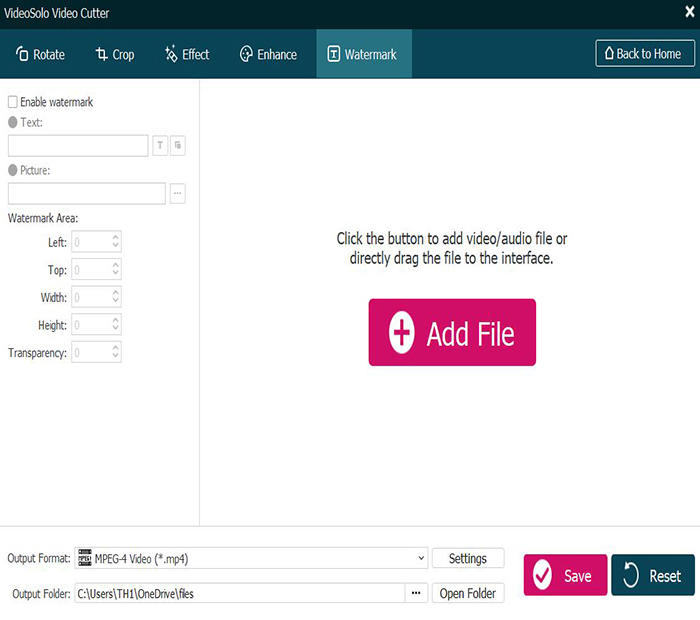The width and height of the screenshot is (700, 620).
Task: Decrease the Top value with down arrow
Action: pos(116,274)
